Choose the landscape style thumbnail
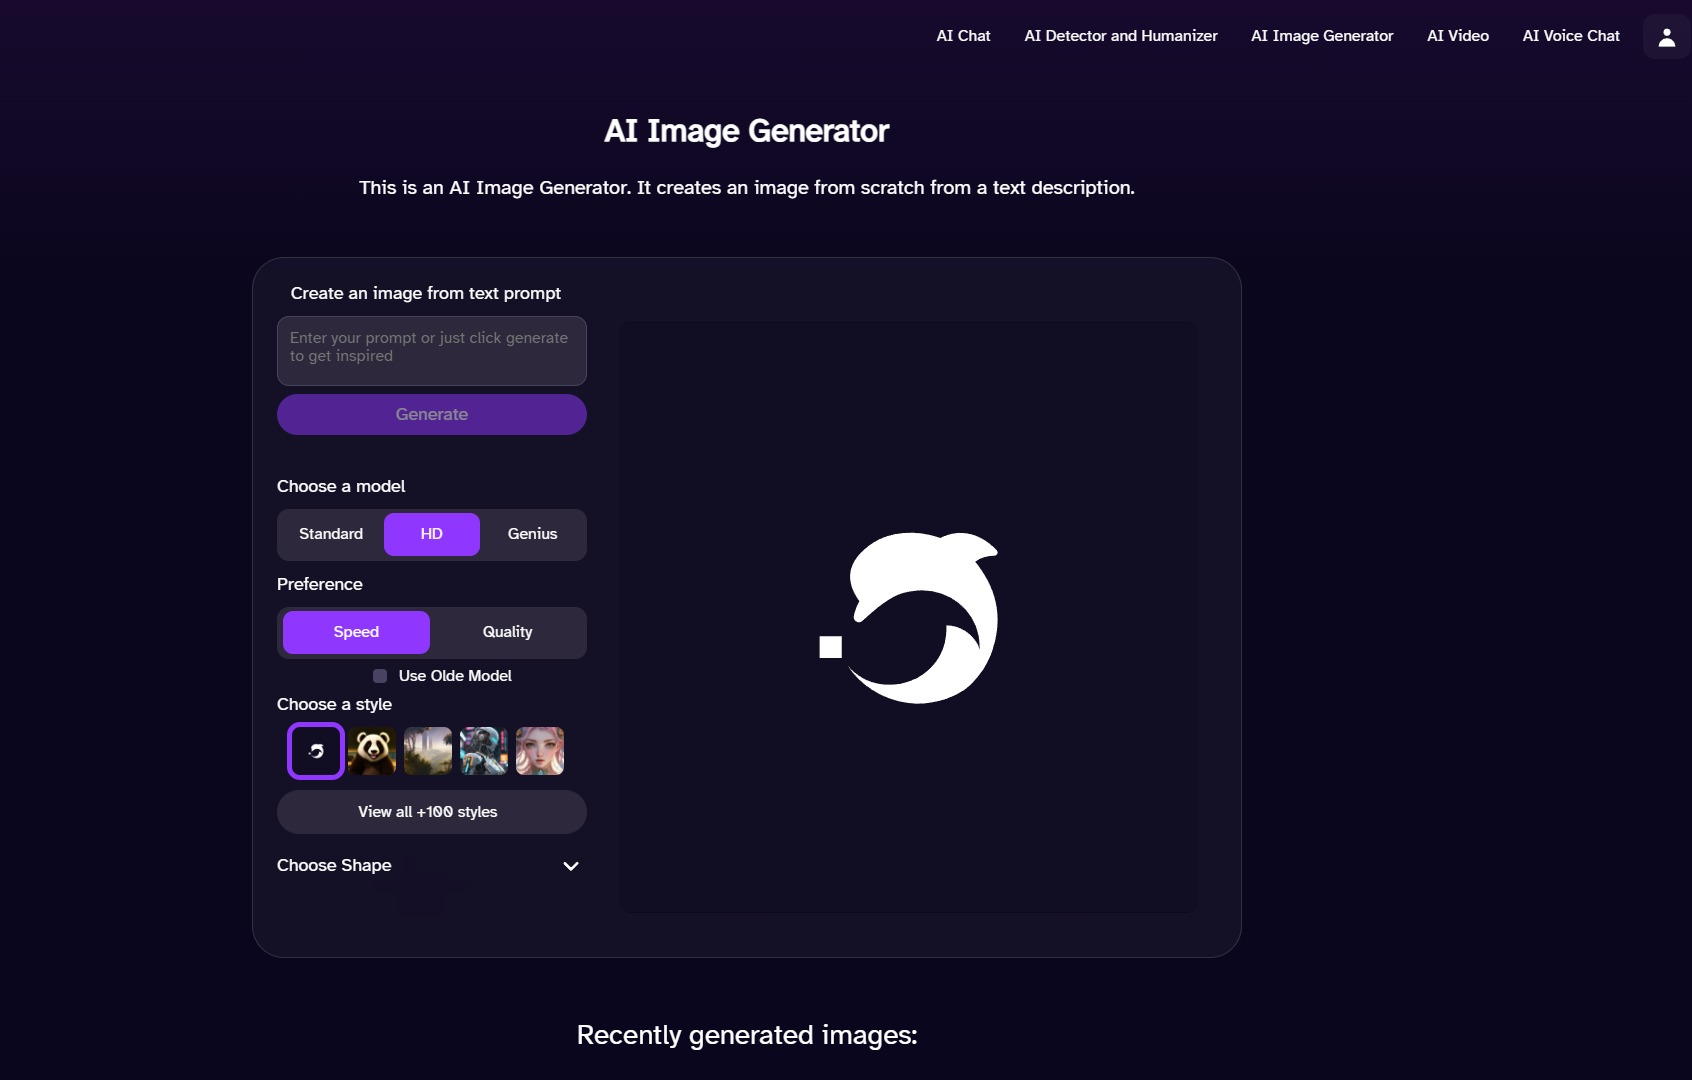This screenshot has height=1080, width=1692. (x=427, y=751)
